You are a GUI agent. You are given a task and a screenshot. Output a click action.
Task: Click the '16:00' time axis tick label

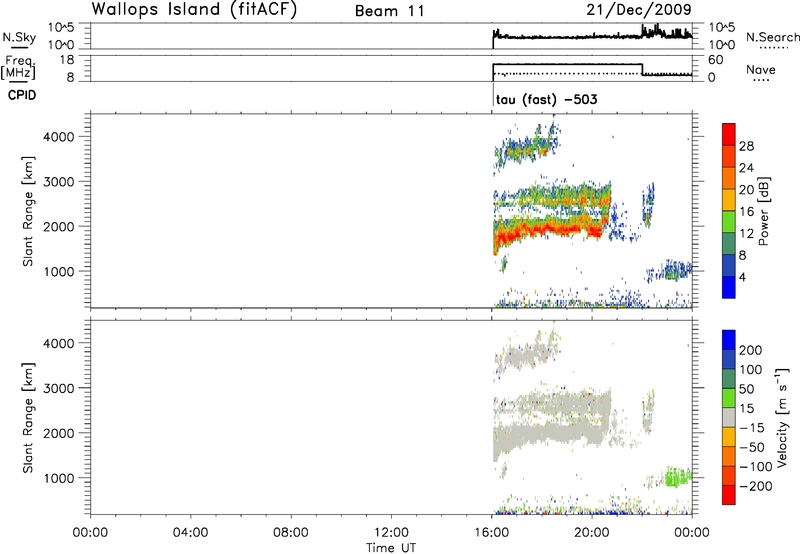pyautogui.click(x=491, y=533)
